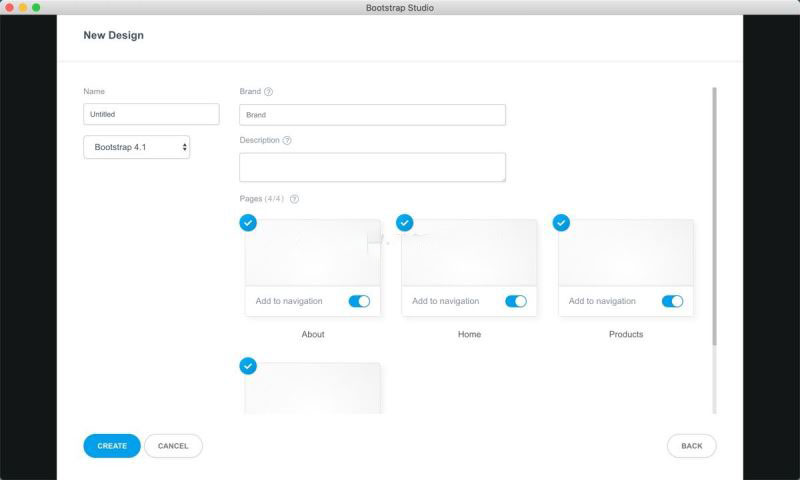Select the Home page thumbnail
This screenshot has width=800, height=480.
click(469, 253)
